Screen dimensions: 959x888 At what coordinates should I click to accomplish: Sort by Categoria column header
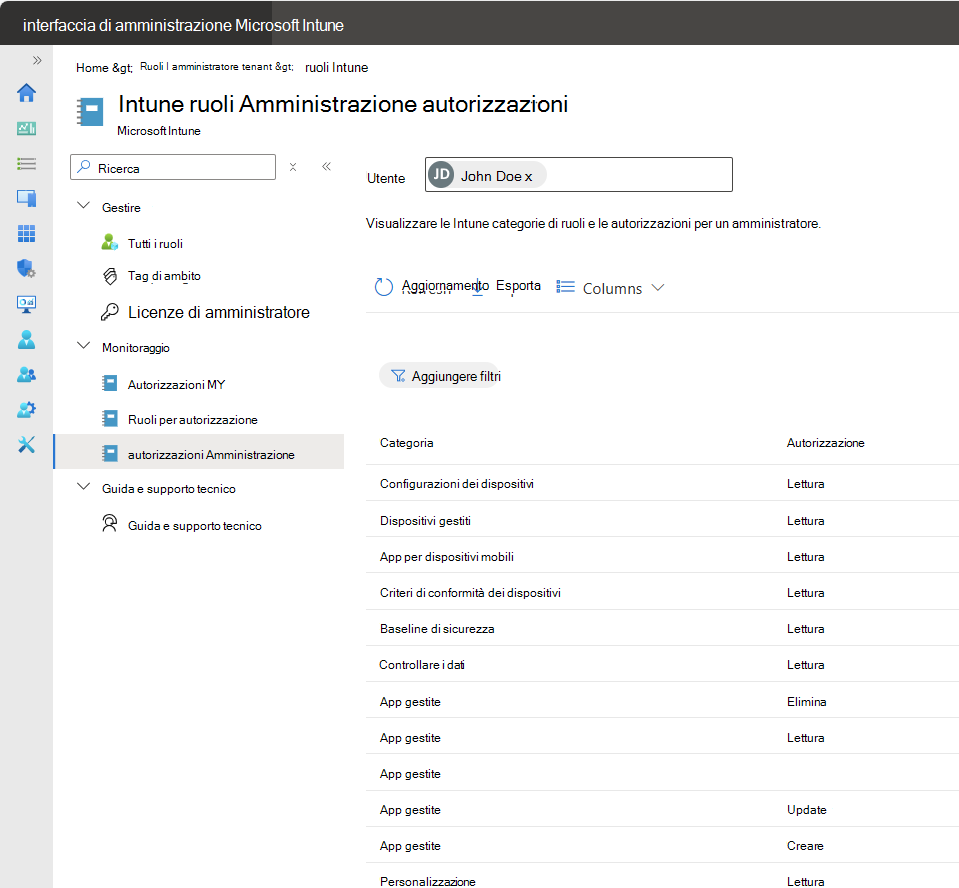[407, 443]
